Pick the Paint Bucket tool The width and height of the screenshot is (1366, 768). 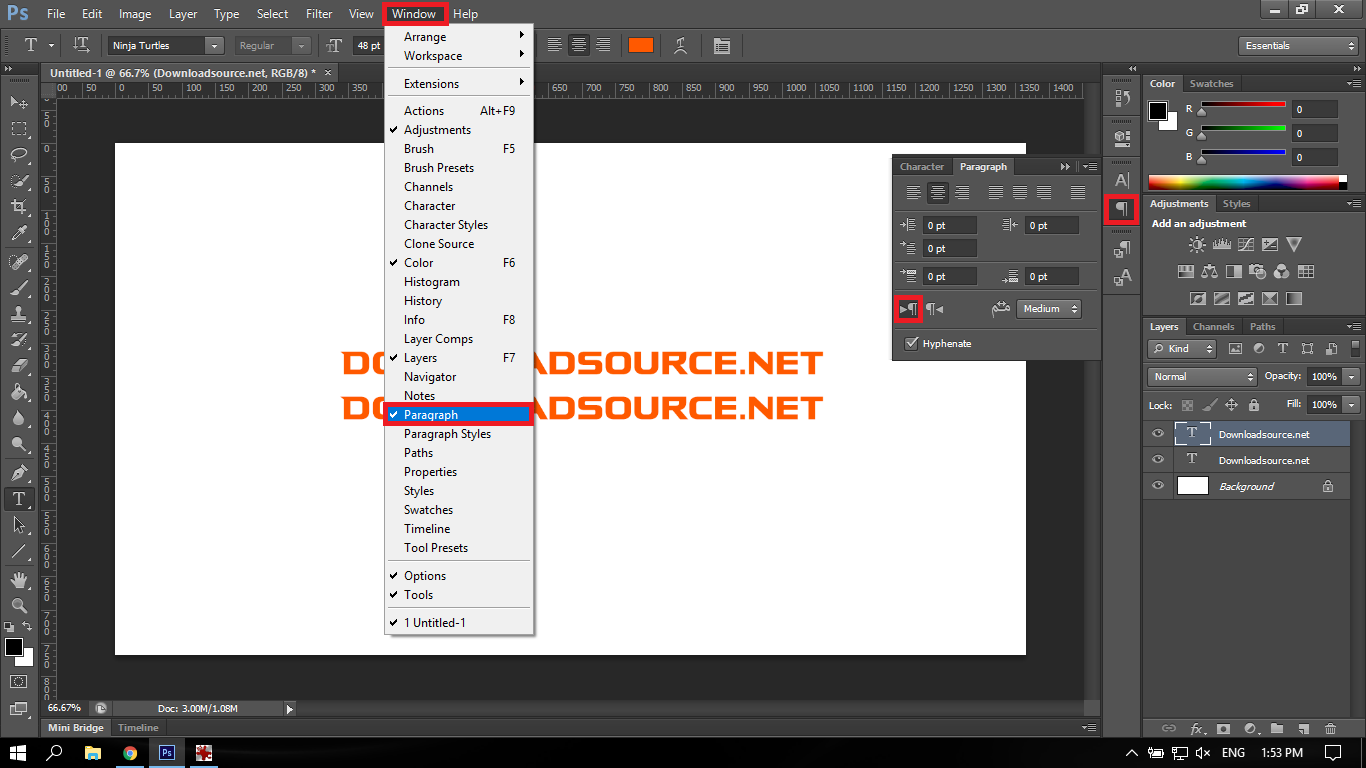19,392
